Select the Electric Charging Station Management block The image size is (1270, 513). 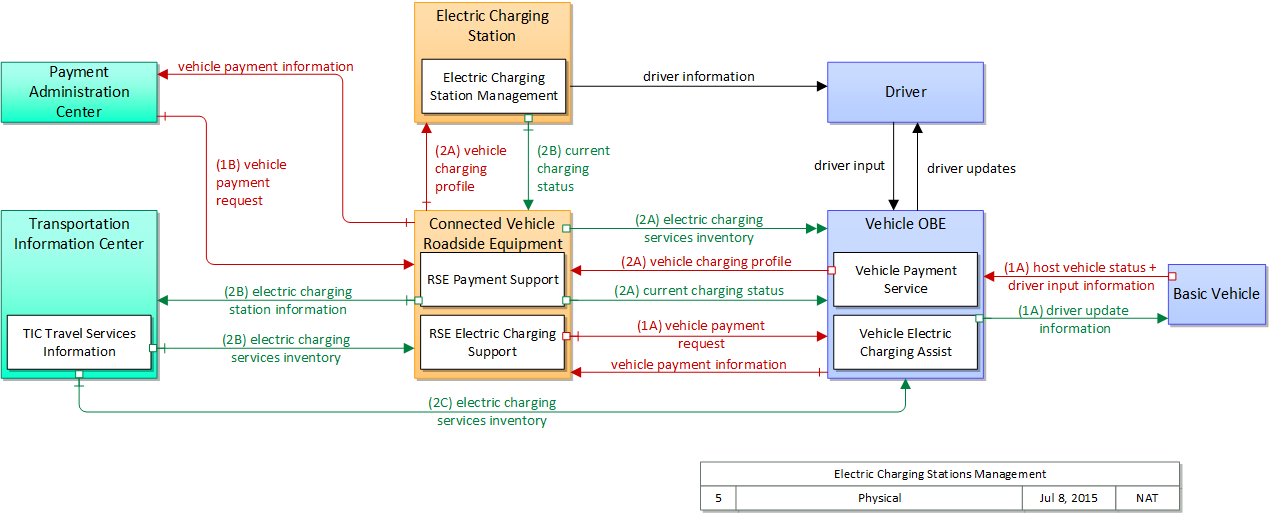click(493, 87)
